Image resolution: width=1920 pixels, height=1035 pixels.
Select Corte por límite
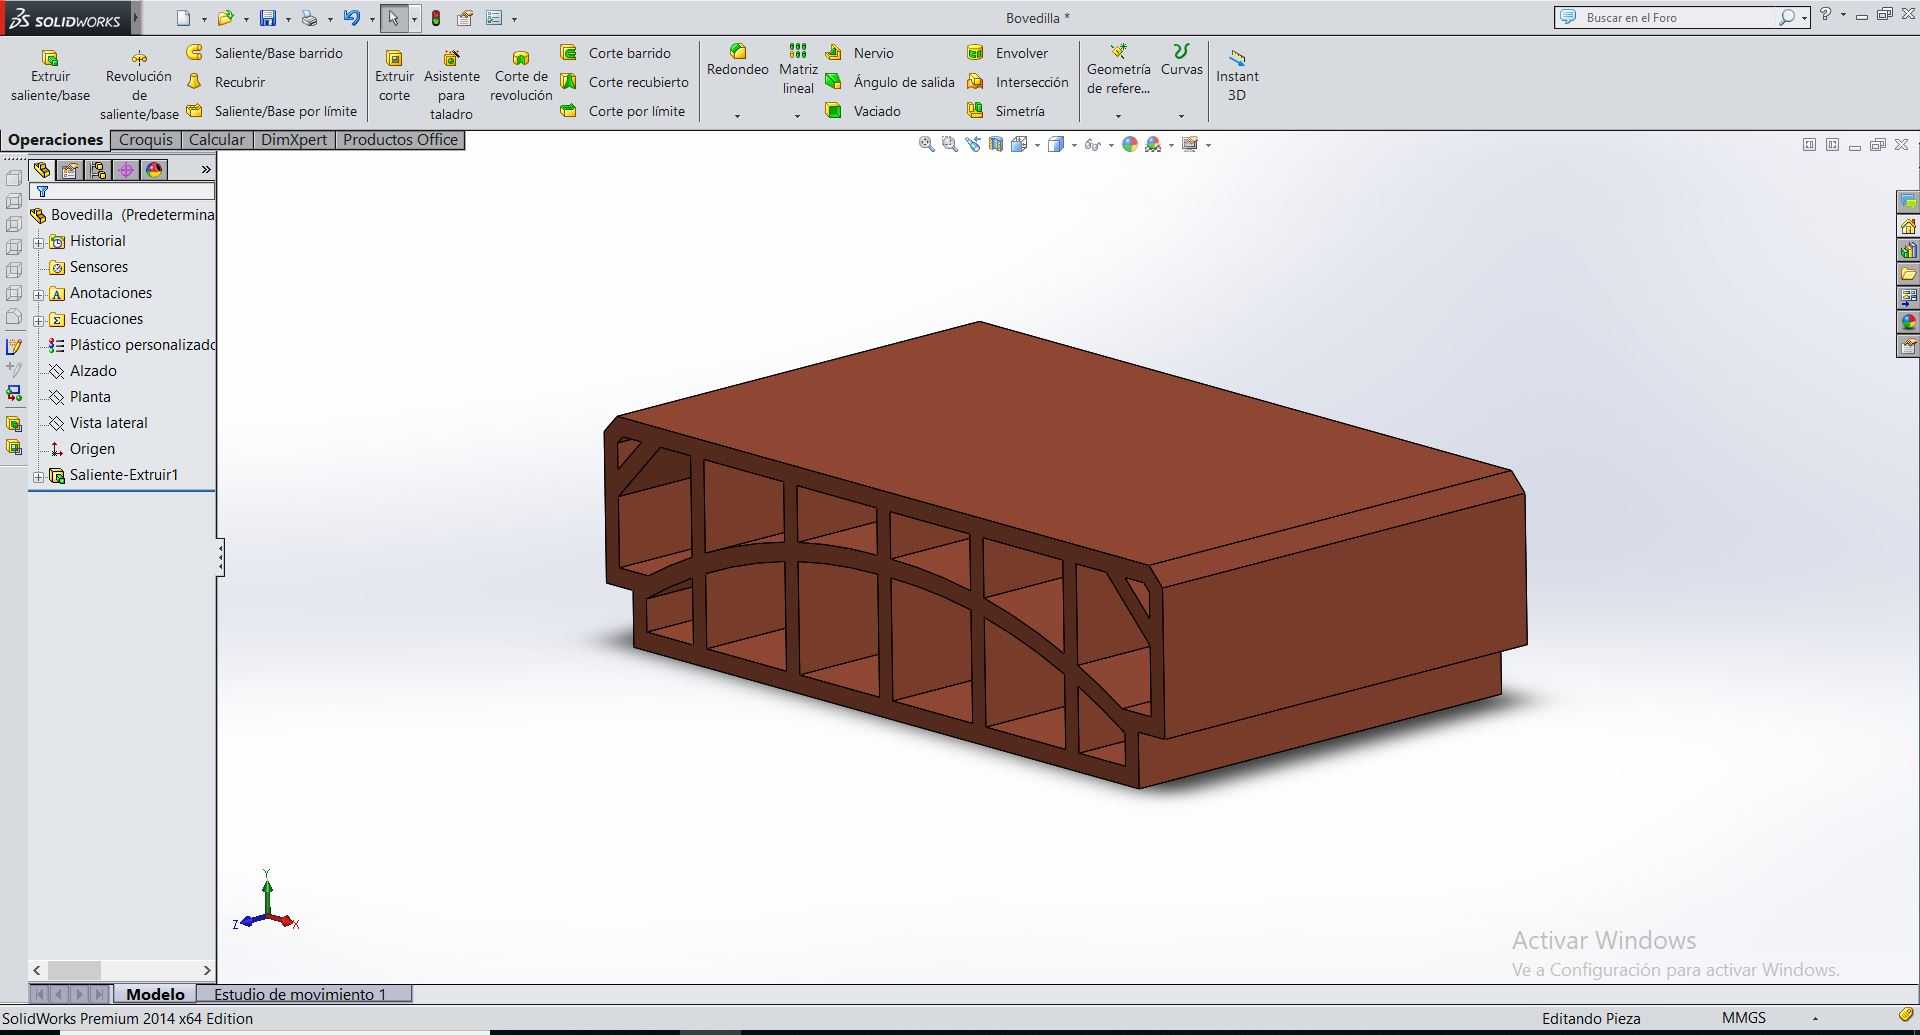point(623,111)
